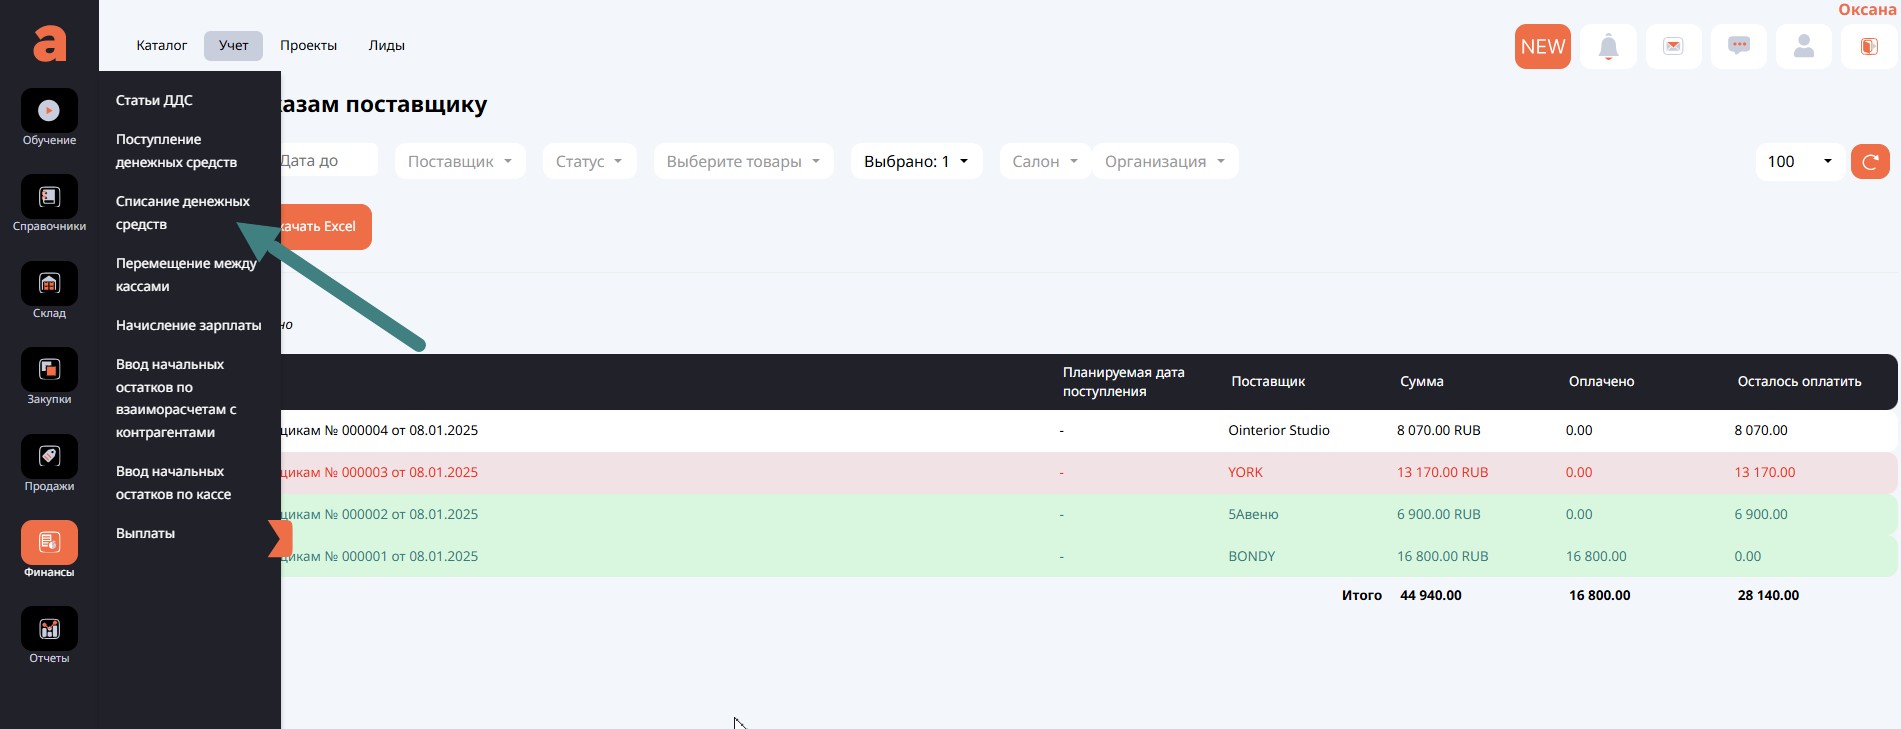Image resolution: width=1901 pixels, height=729 pixels.
Task: Expand the Поставщик filter dropdown
Action: click(x=459, y=162)
